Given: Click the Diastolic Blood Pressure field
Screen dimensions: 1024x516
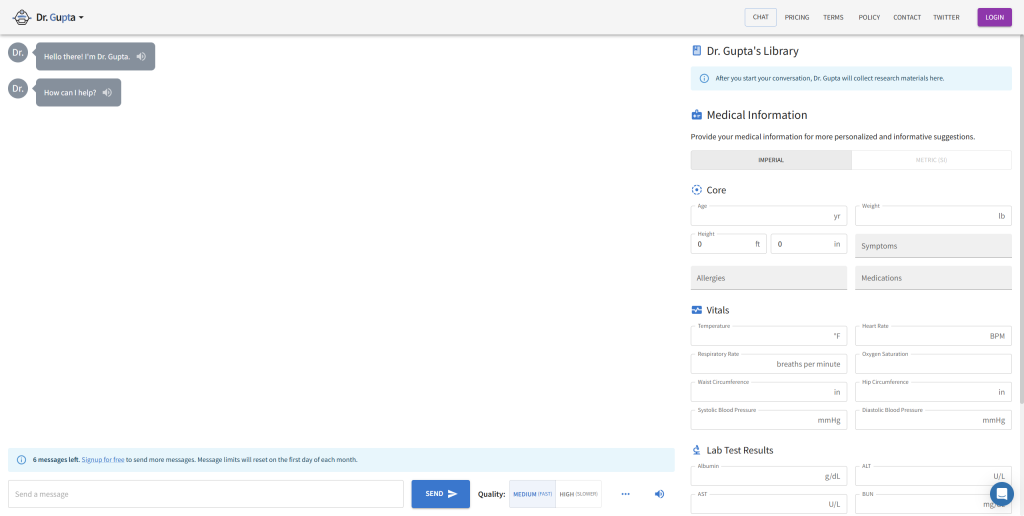Looking at the screenshot, I should click(x=933, y=420).
